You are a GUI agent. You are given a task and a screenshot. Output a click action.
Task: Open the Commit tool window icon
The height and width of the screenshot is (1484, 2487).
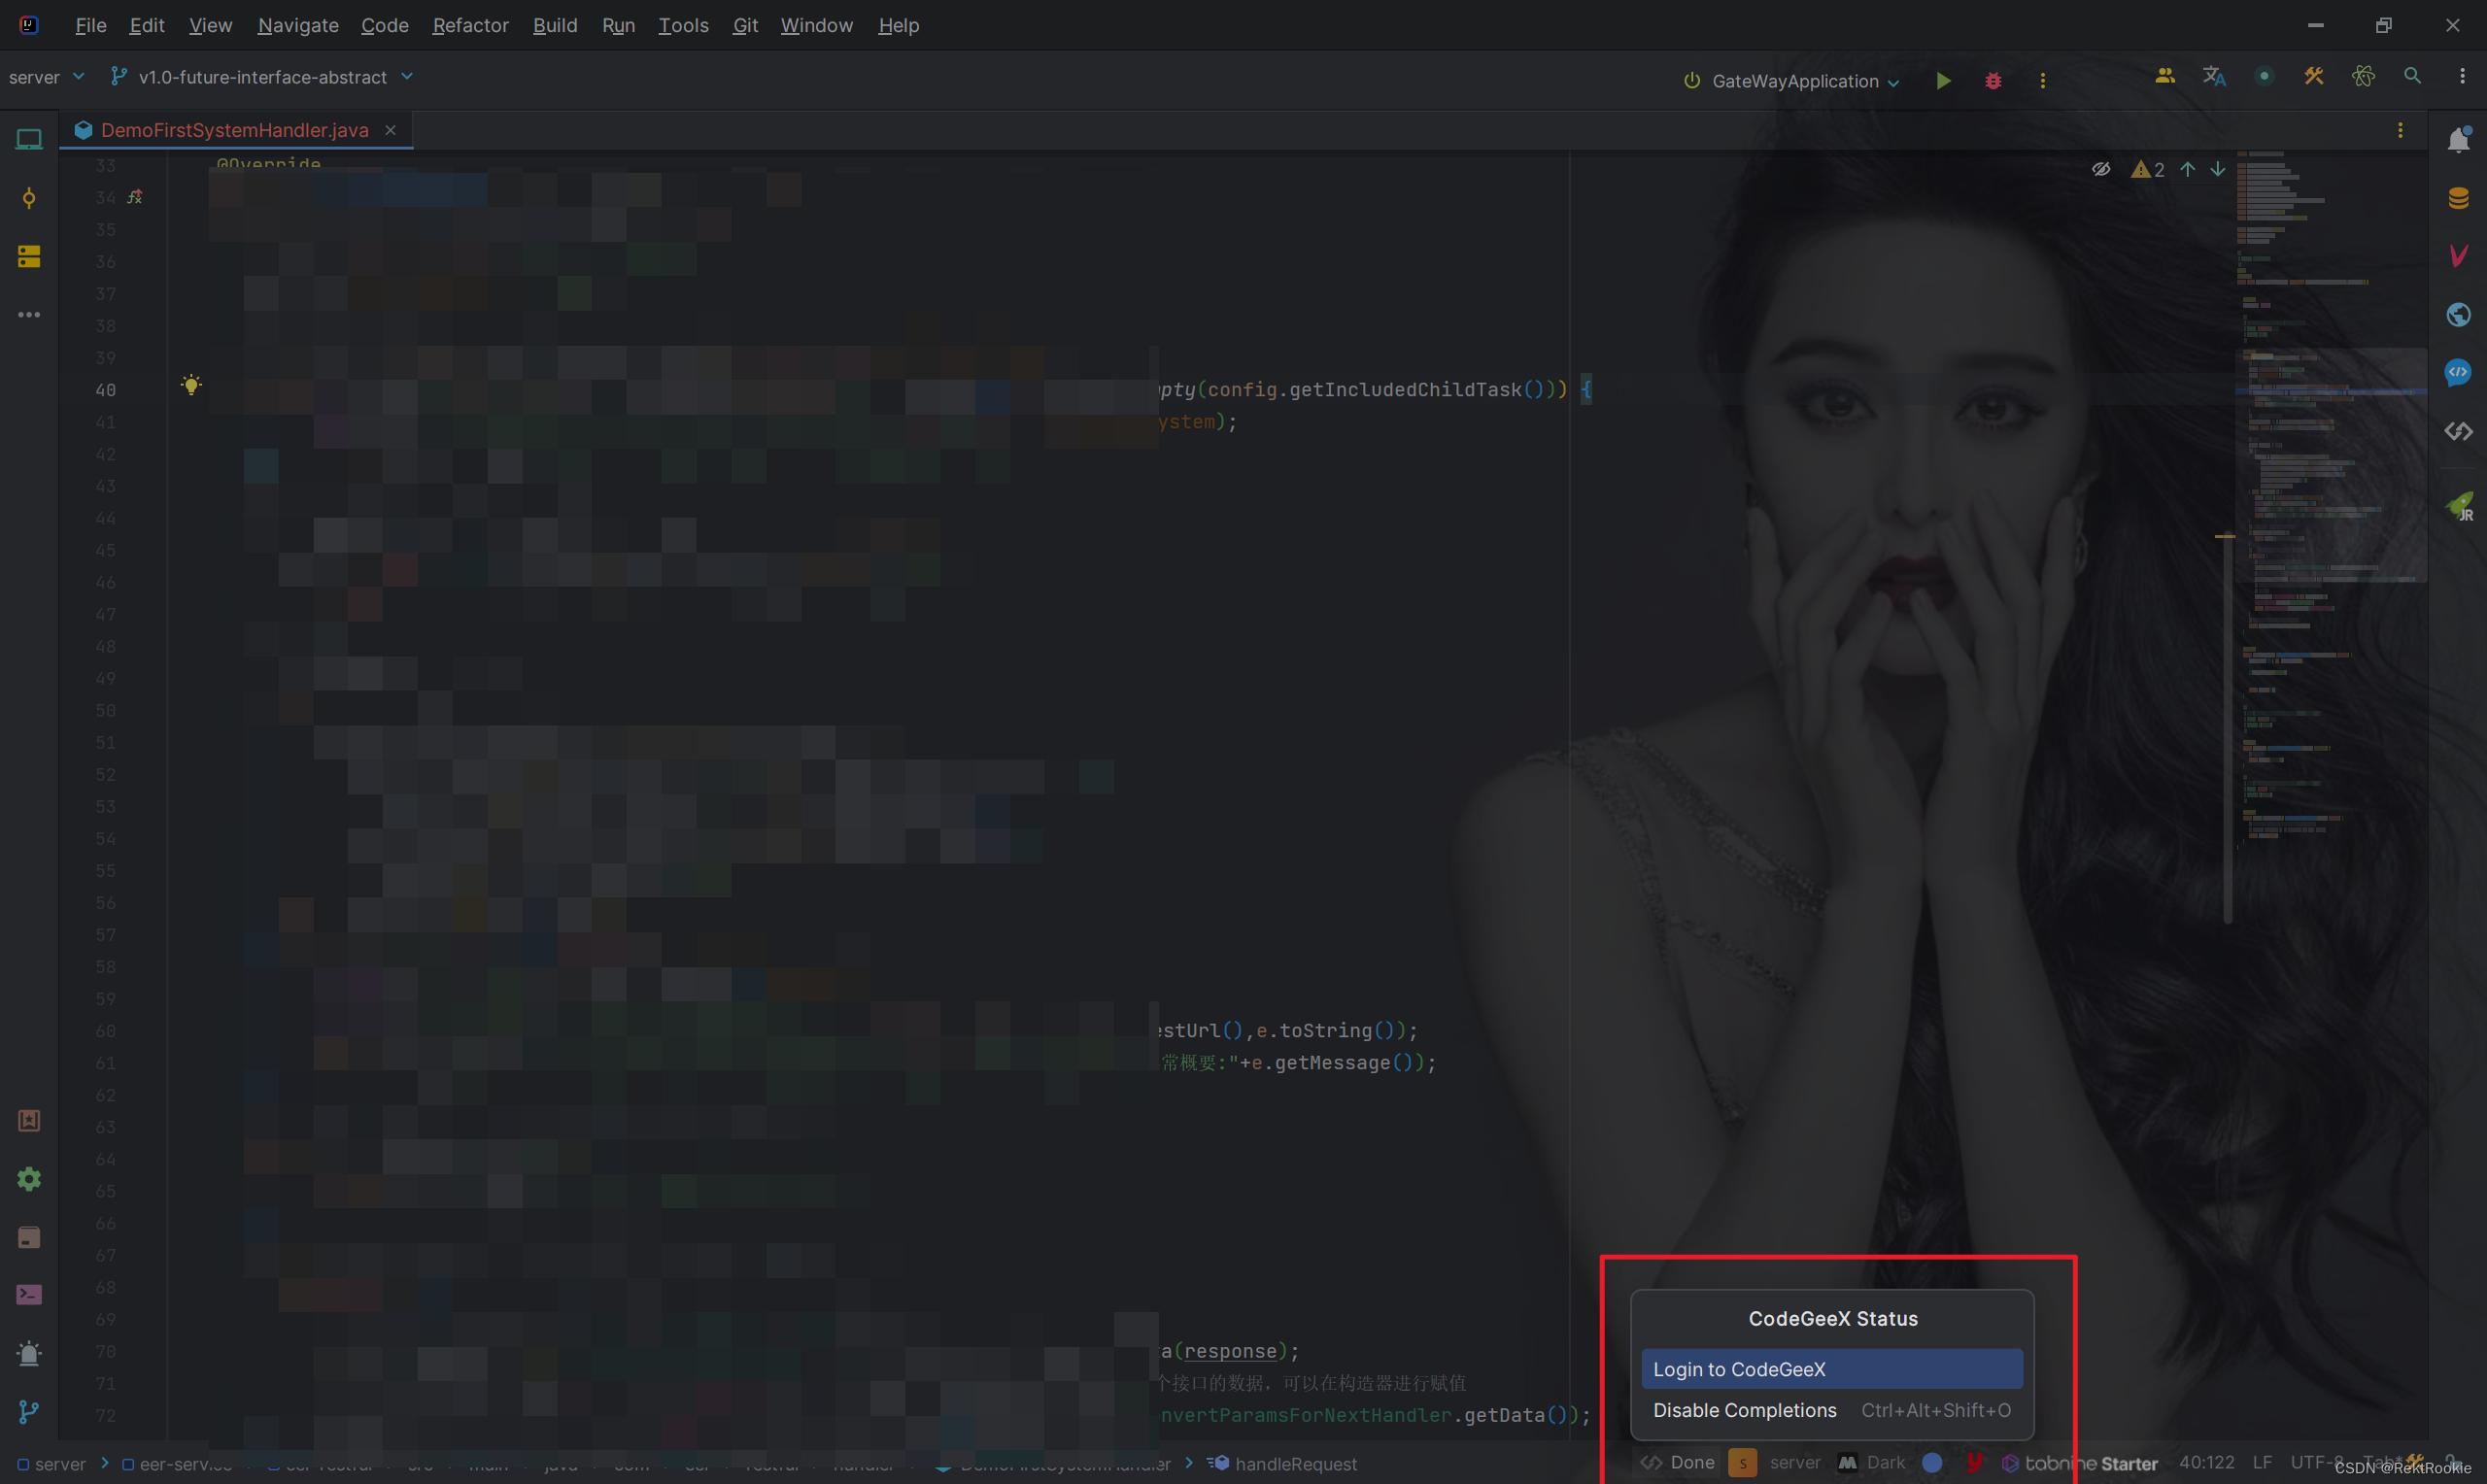coord(29,198)
